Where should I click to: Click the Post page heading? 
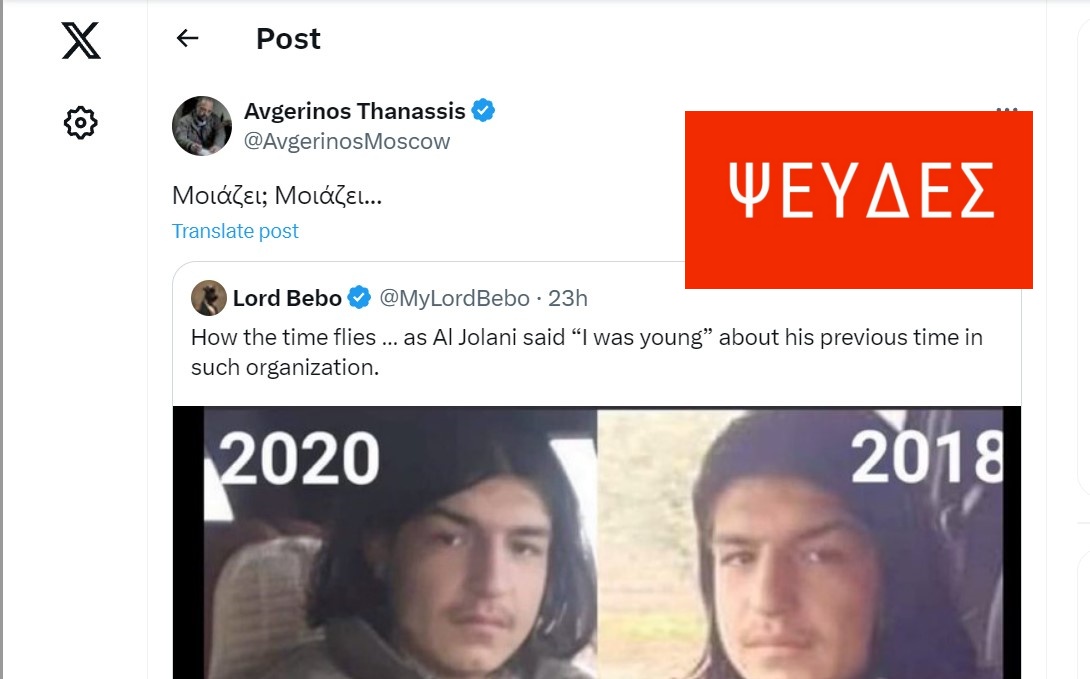click(x=288, y=38)
